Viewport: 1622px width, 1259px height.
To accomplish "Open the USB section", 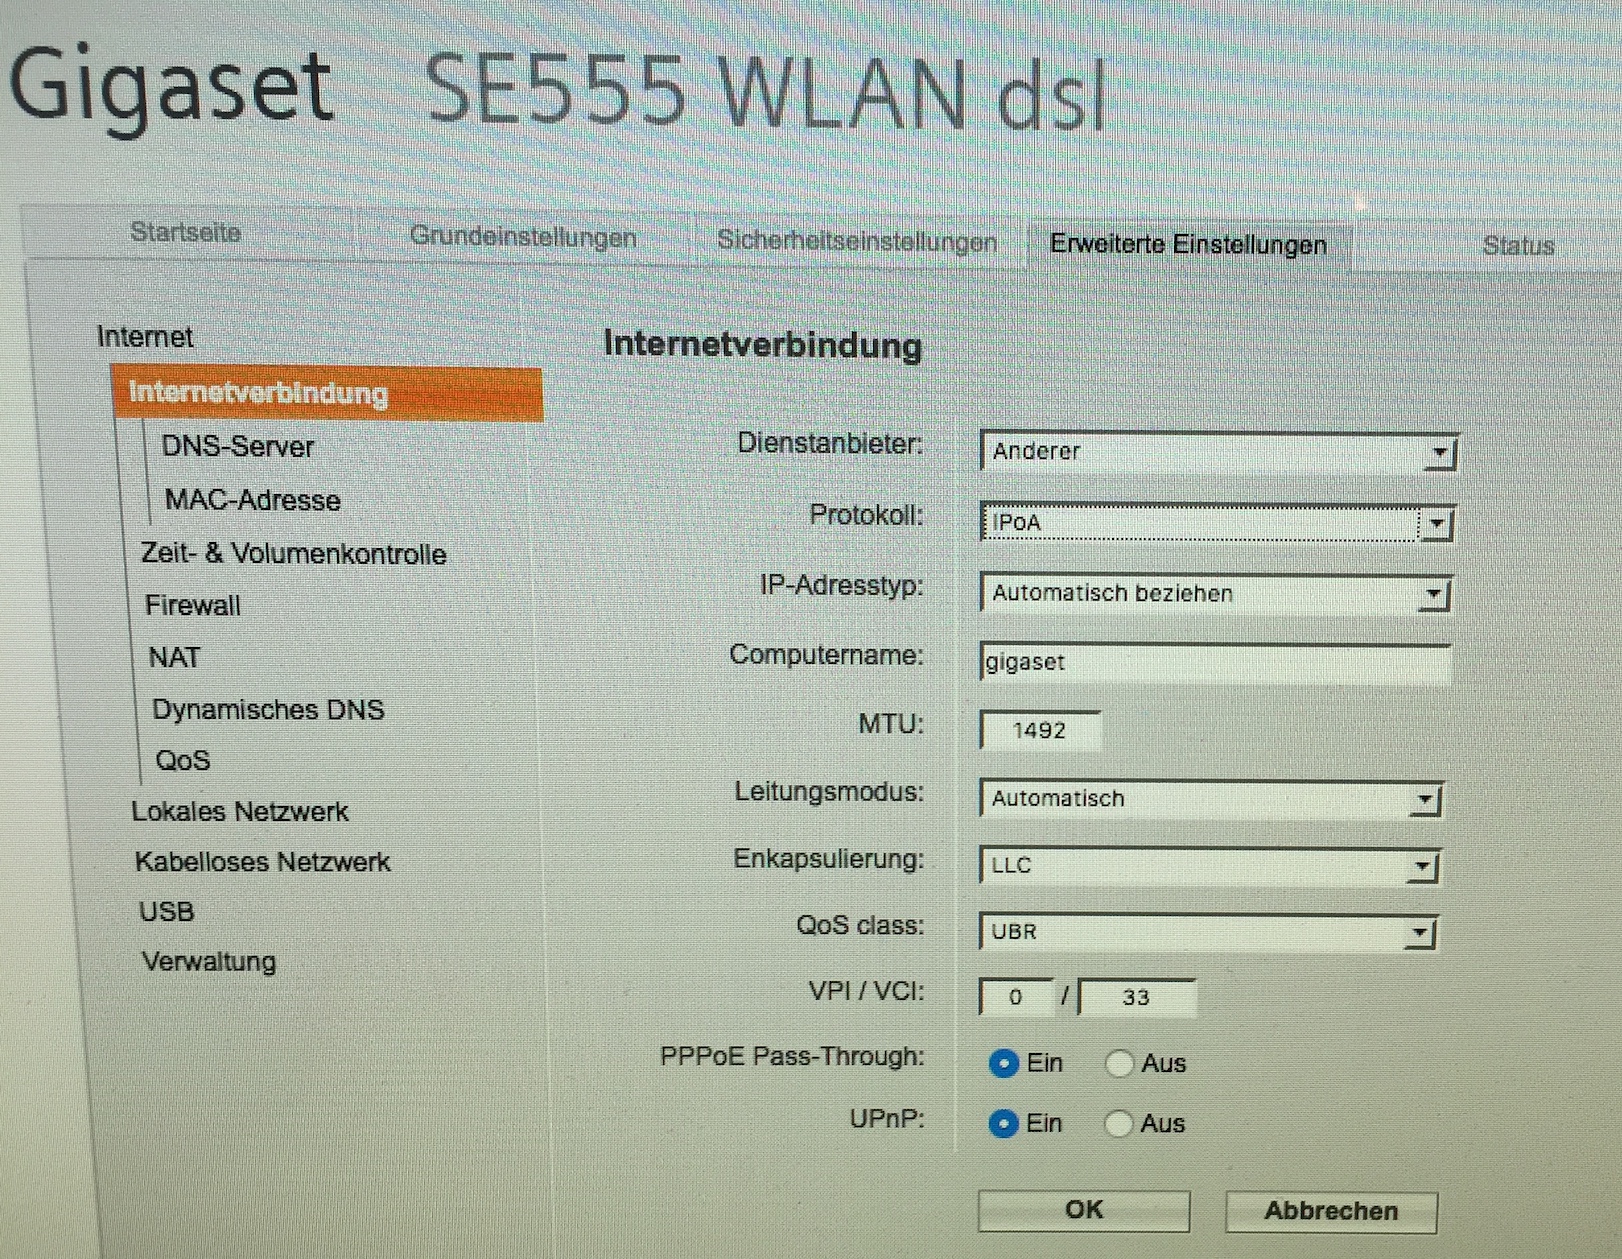I will 167,911.
